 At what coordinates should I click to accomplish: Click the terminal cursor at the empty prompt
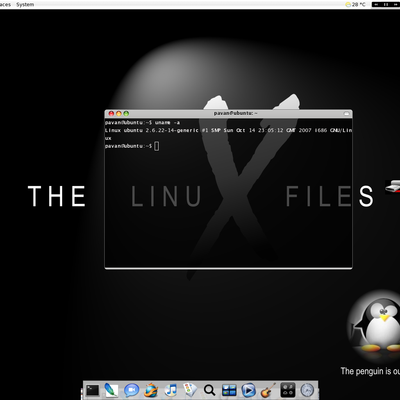pyautogui.click(x=157, y=146)
